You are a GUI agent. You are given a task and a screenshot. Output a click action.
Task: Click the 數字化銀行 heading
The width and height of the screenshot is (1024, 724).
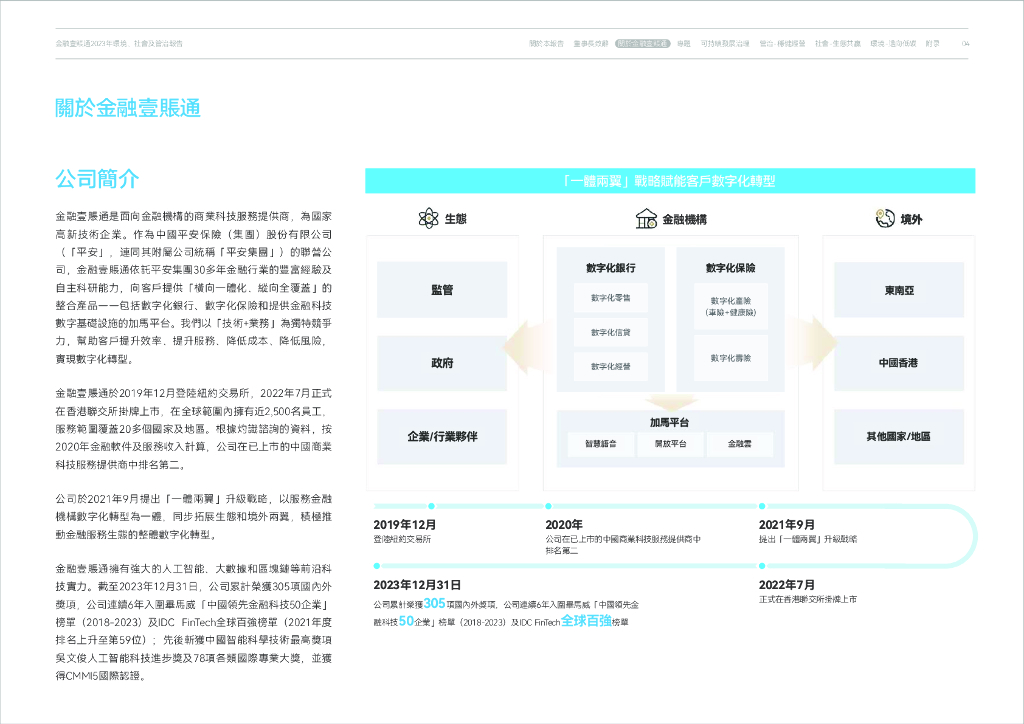[611, 268]
